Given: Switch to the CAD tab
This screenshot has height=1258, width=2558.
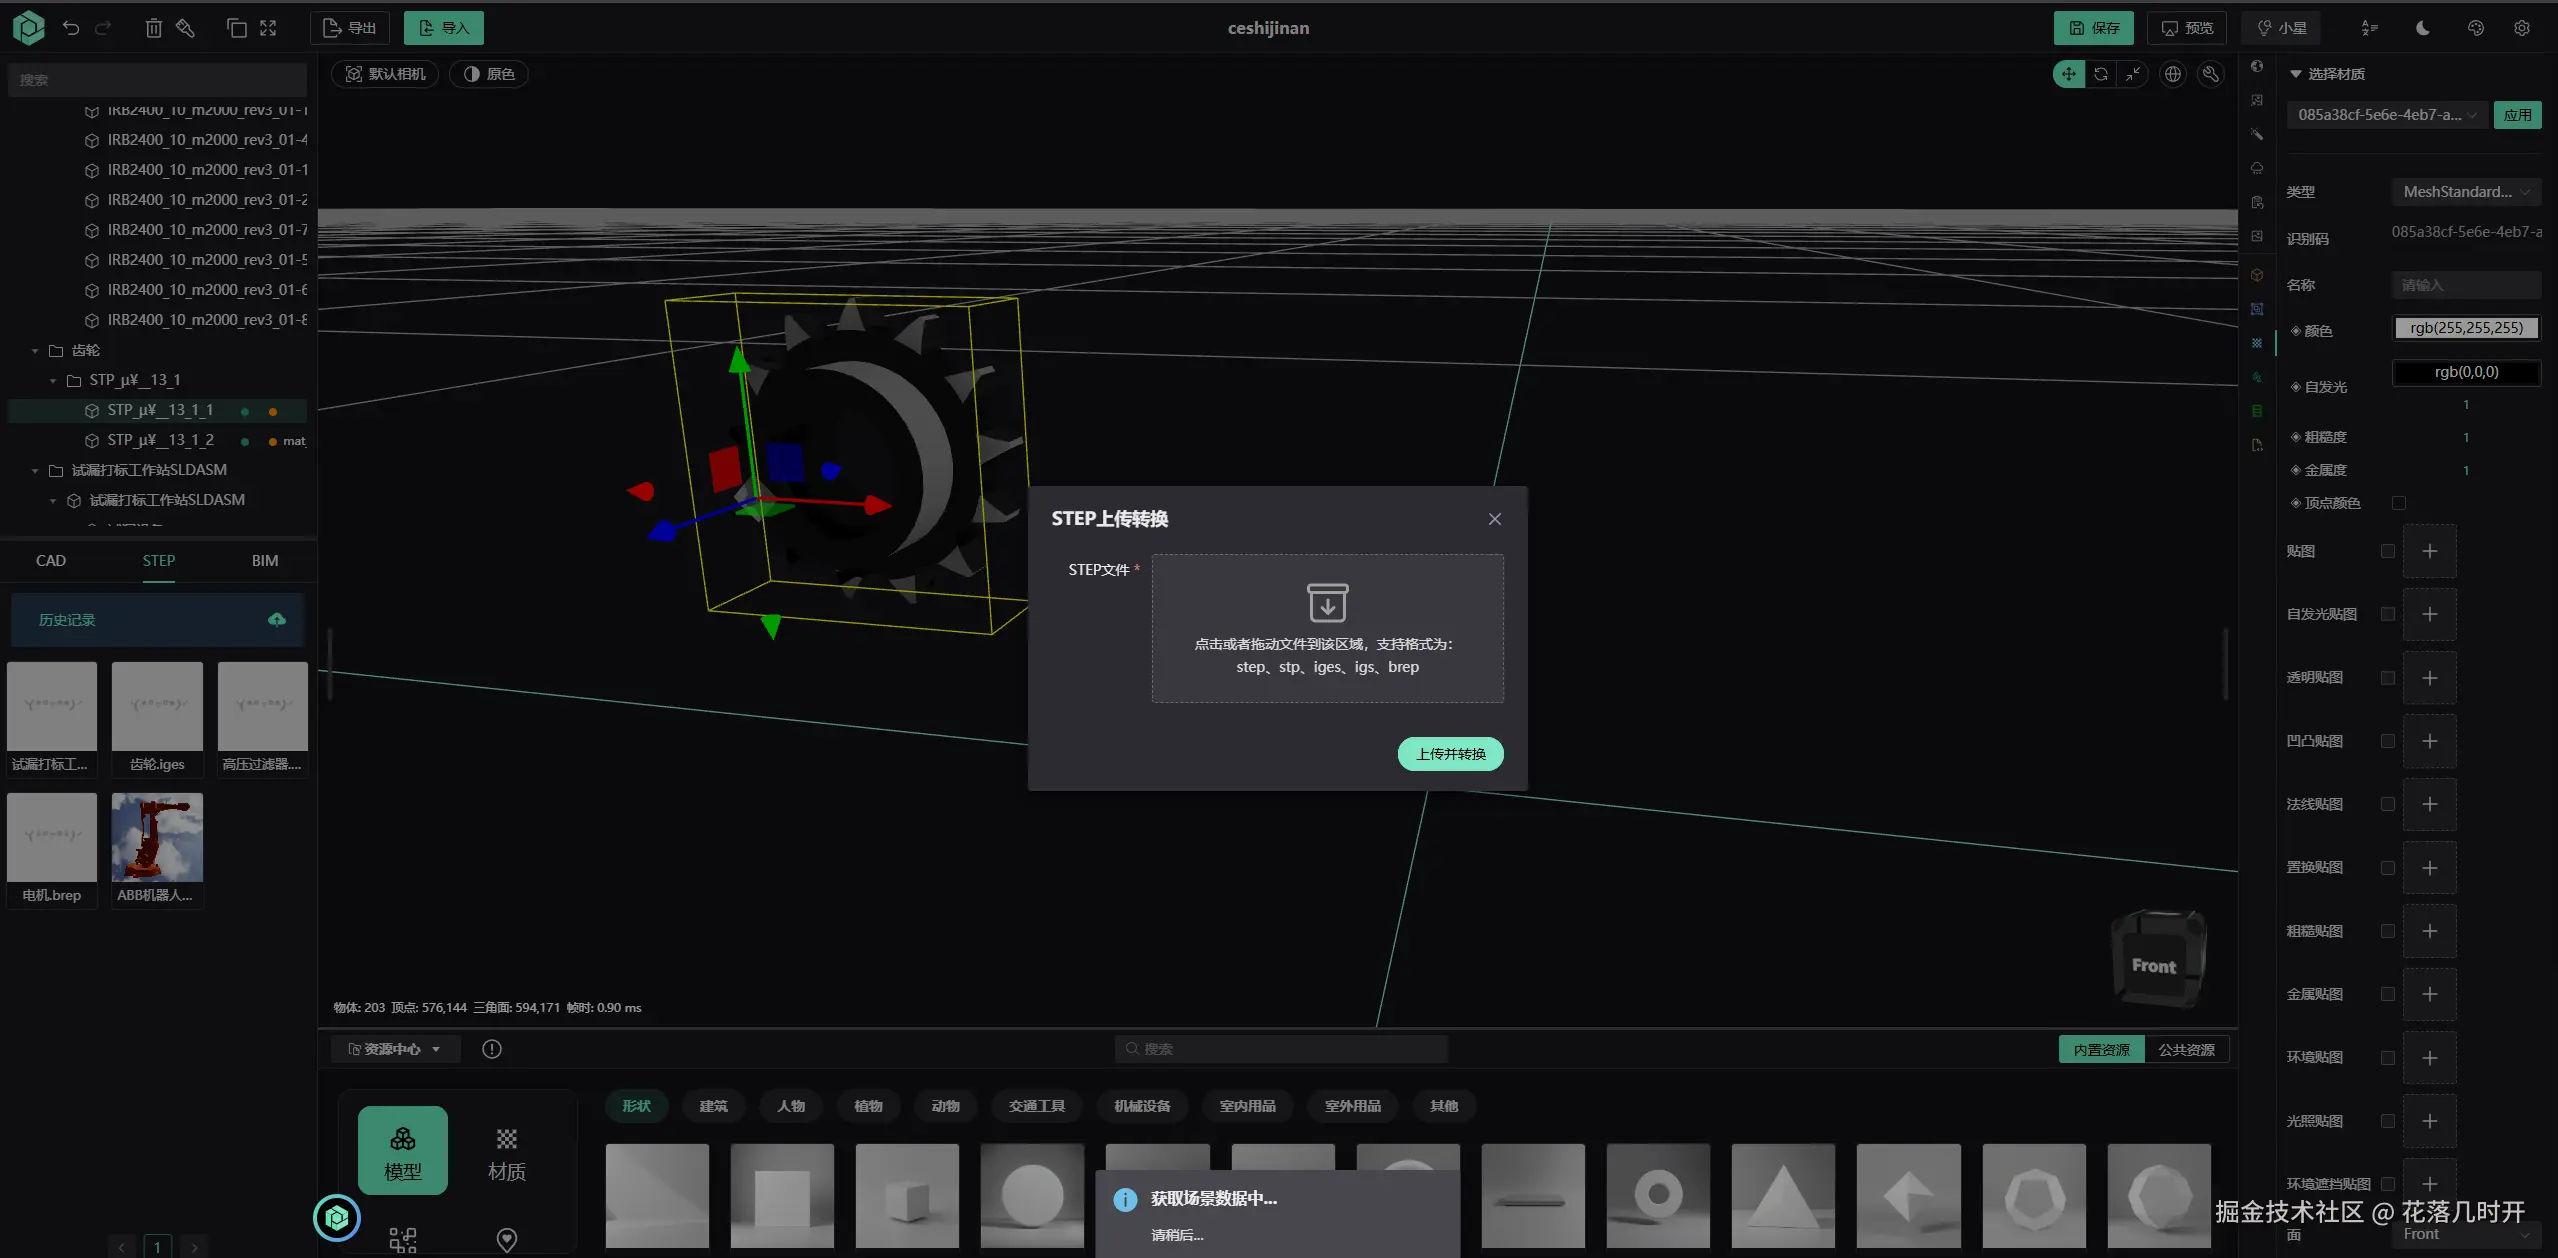Looking at the screenshot, I should coord(51,561).
